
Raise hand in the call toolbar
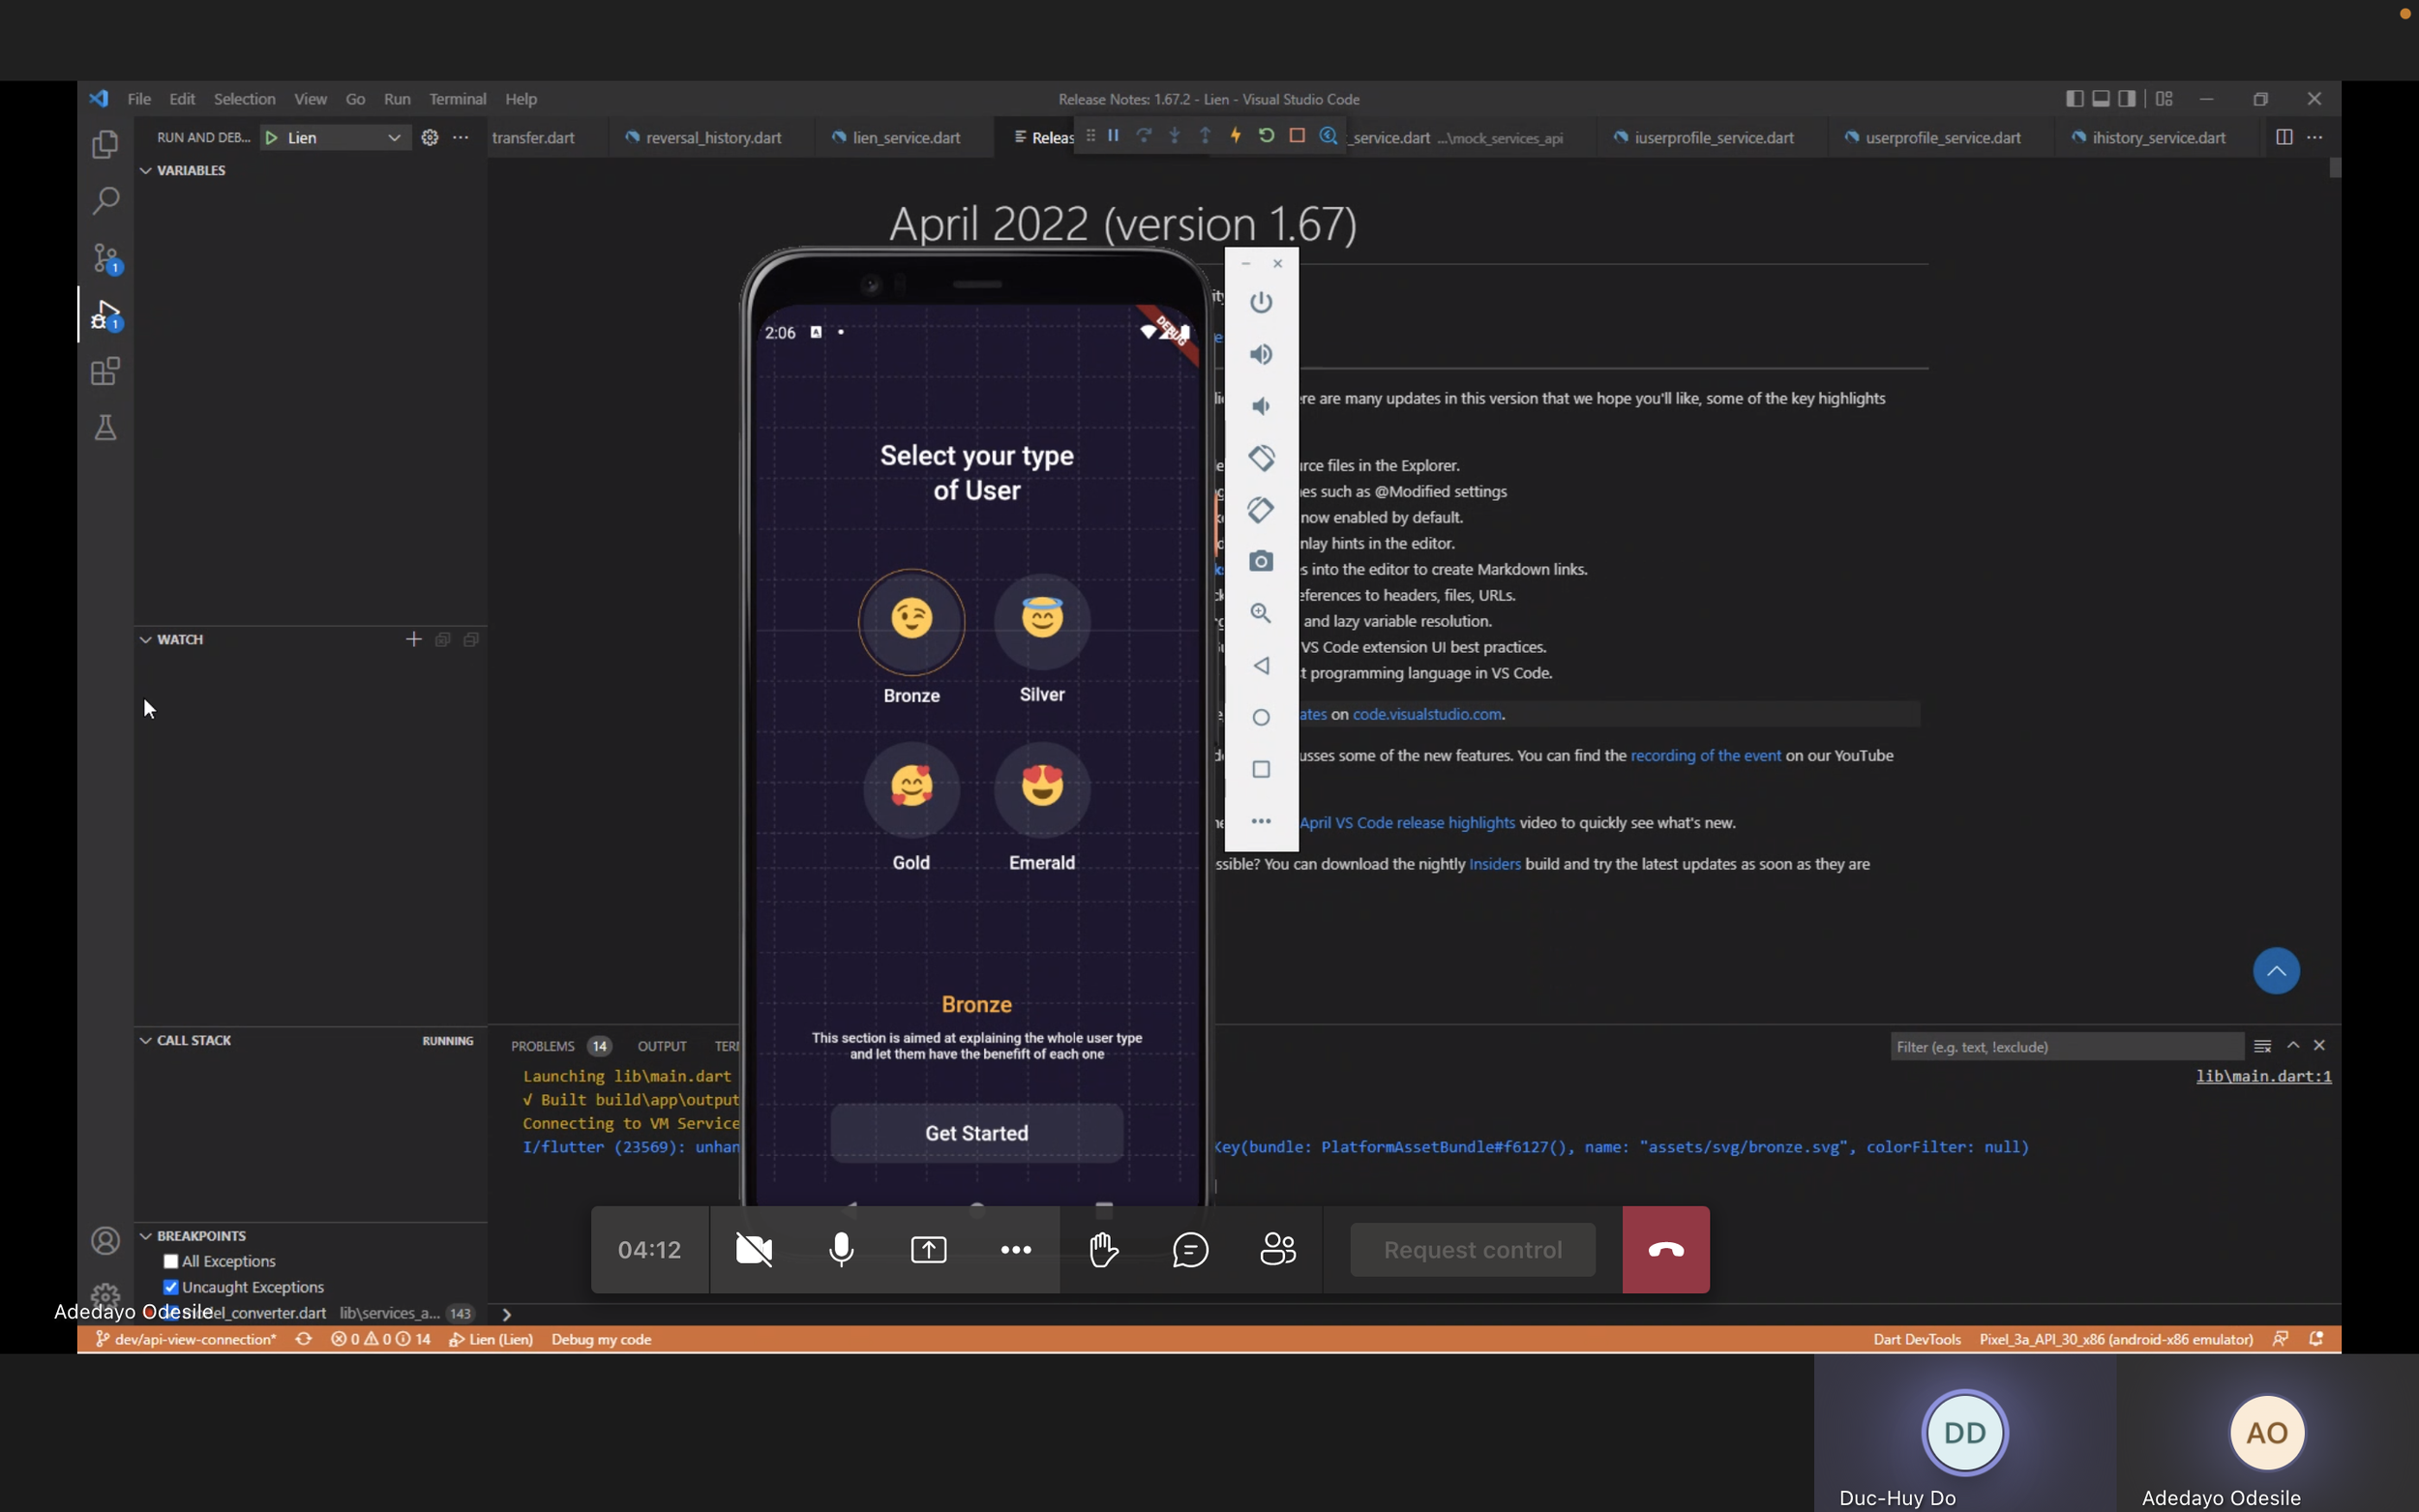click(1103, 1249)
